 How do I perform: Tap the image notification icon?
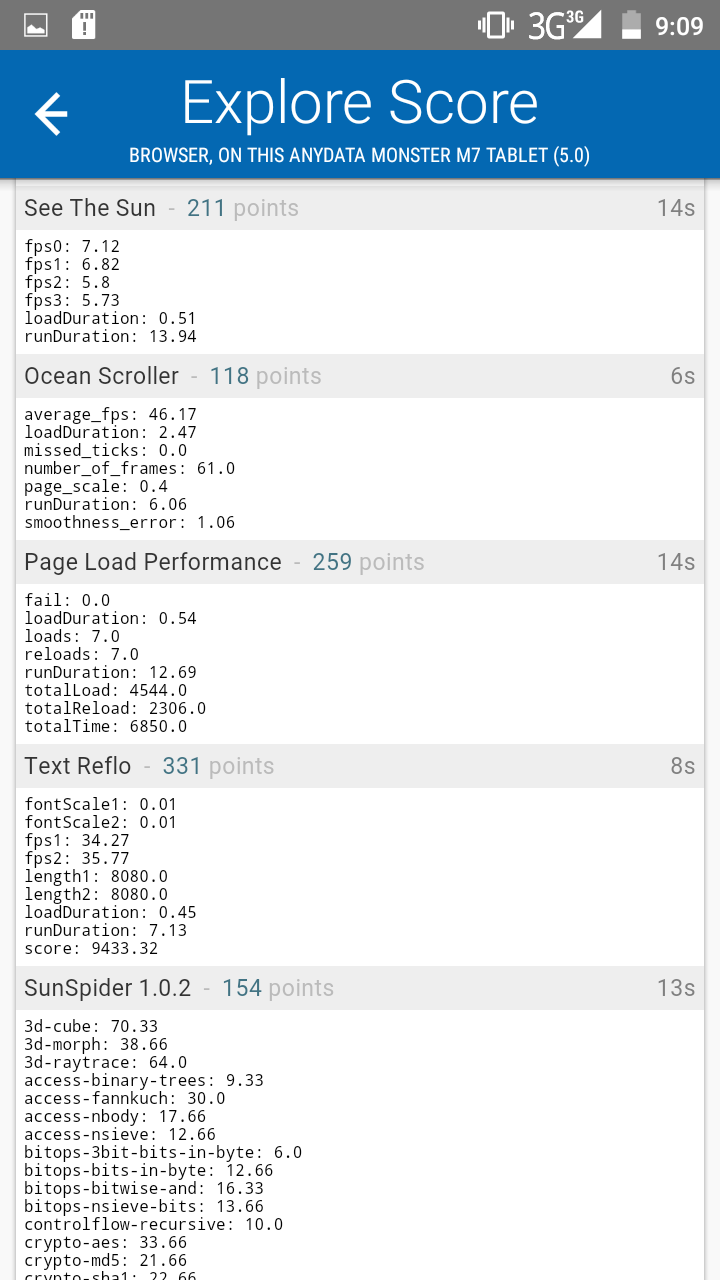point(36,25)
